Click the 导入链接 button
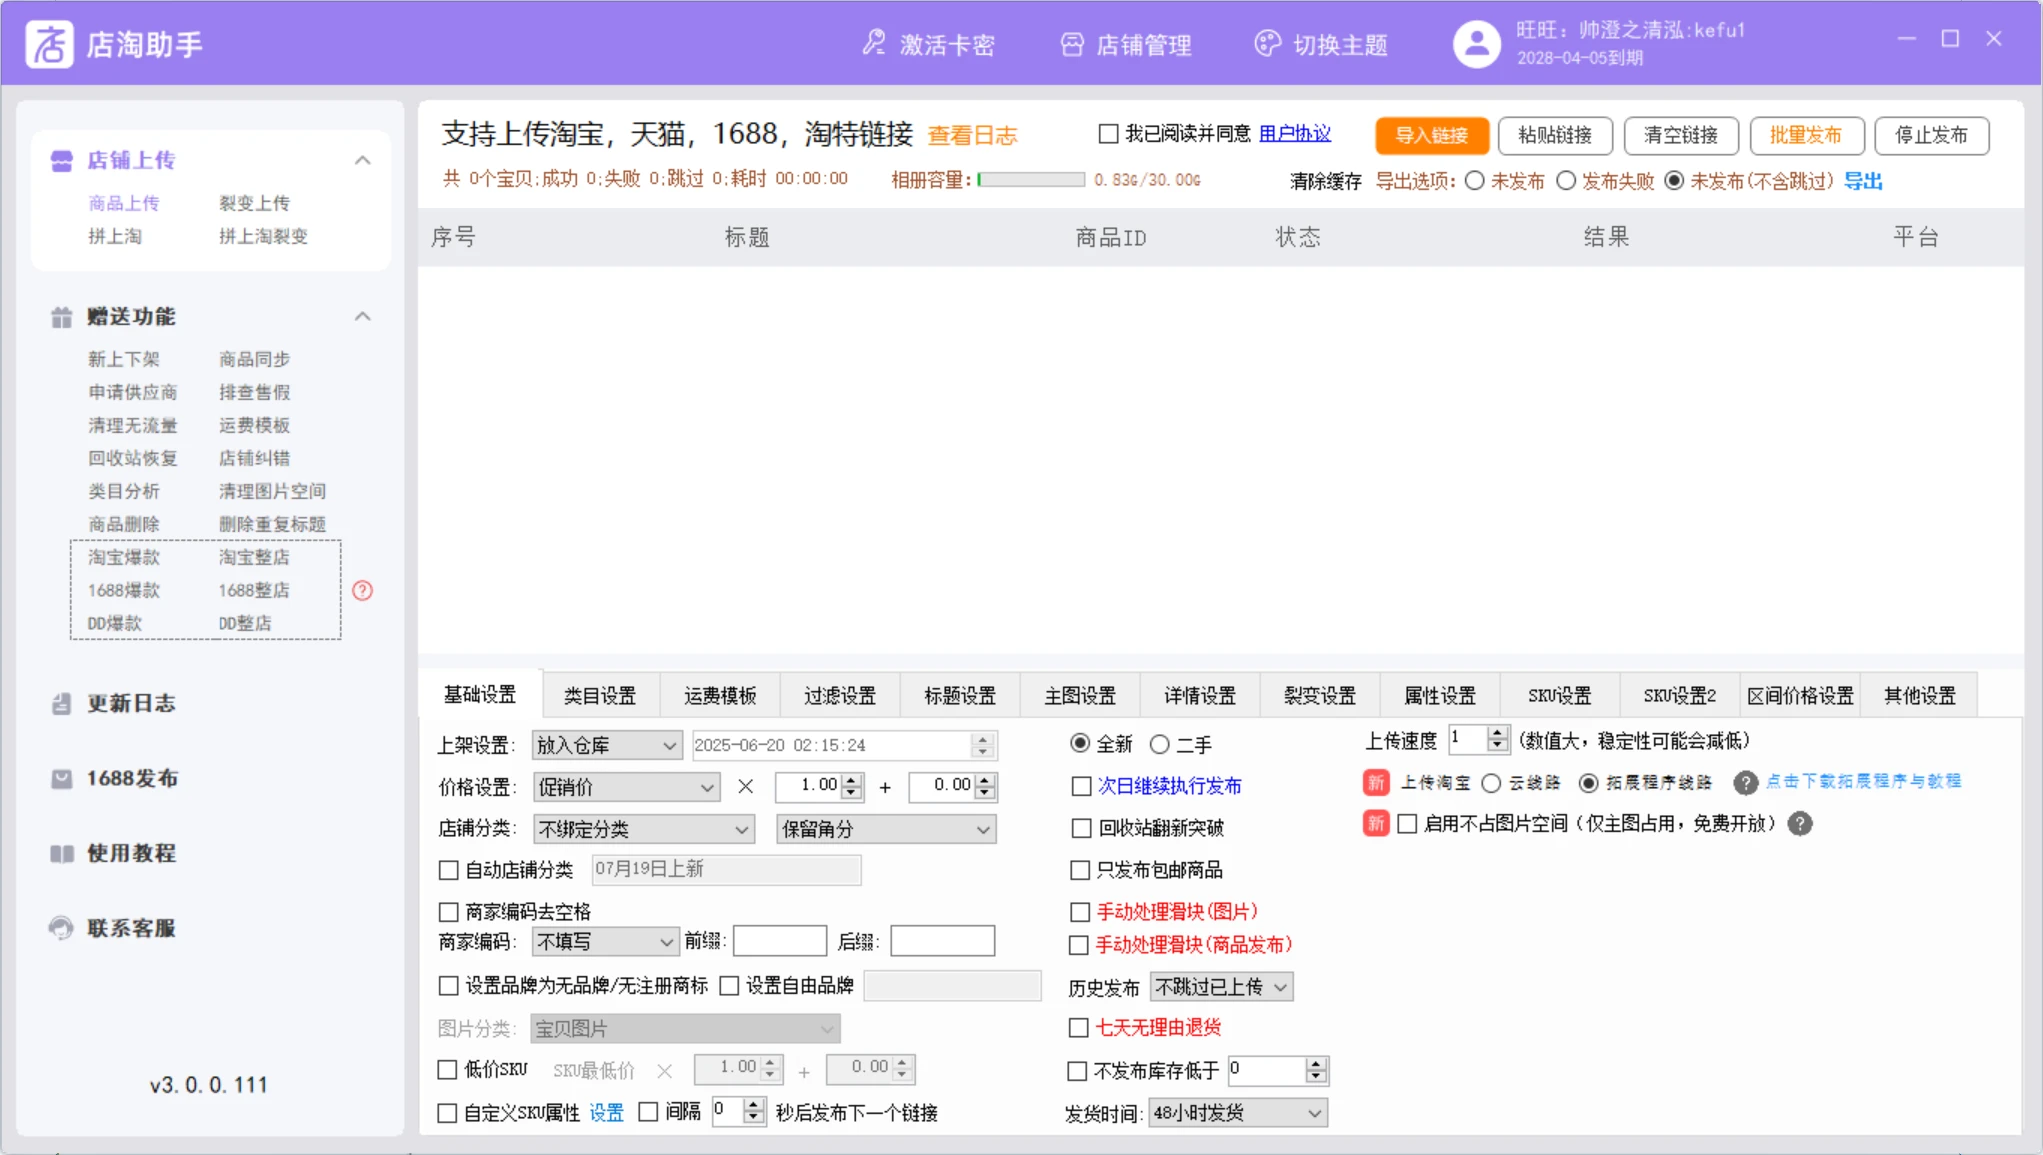Viewport: 2043px width, 1155px height. click(x=1432, y=135)
